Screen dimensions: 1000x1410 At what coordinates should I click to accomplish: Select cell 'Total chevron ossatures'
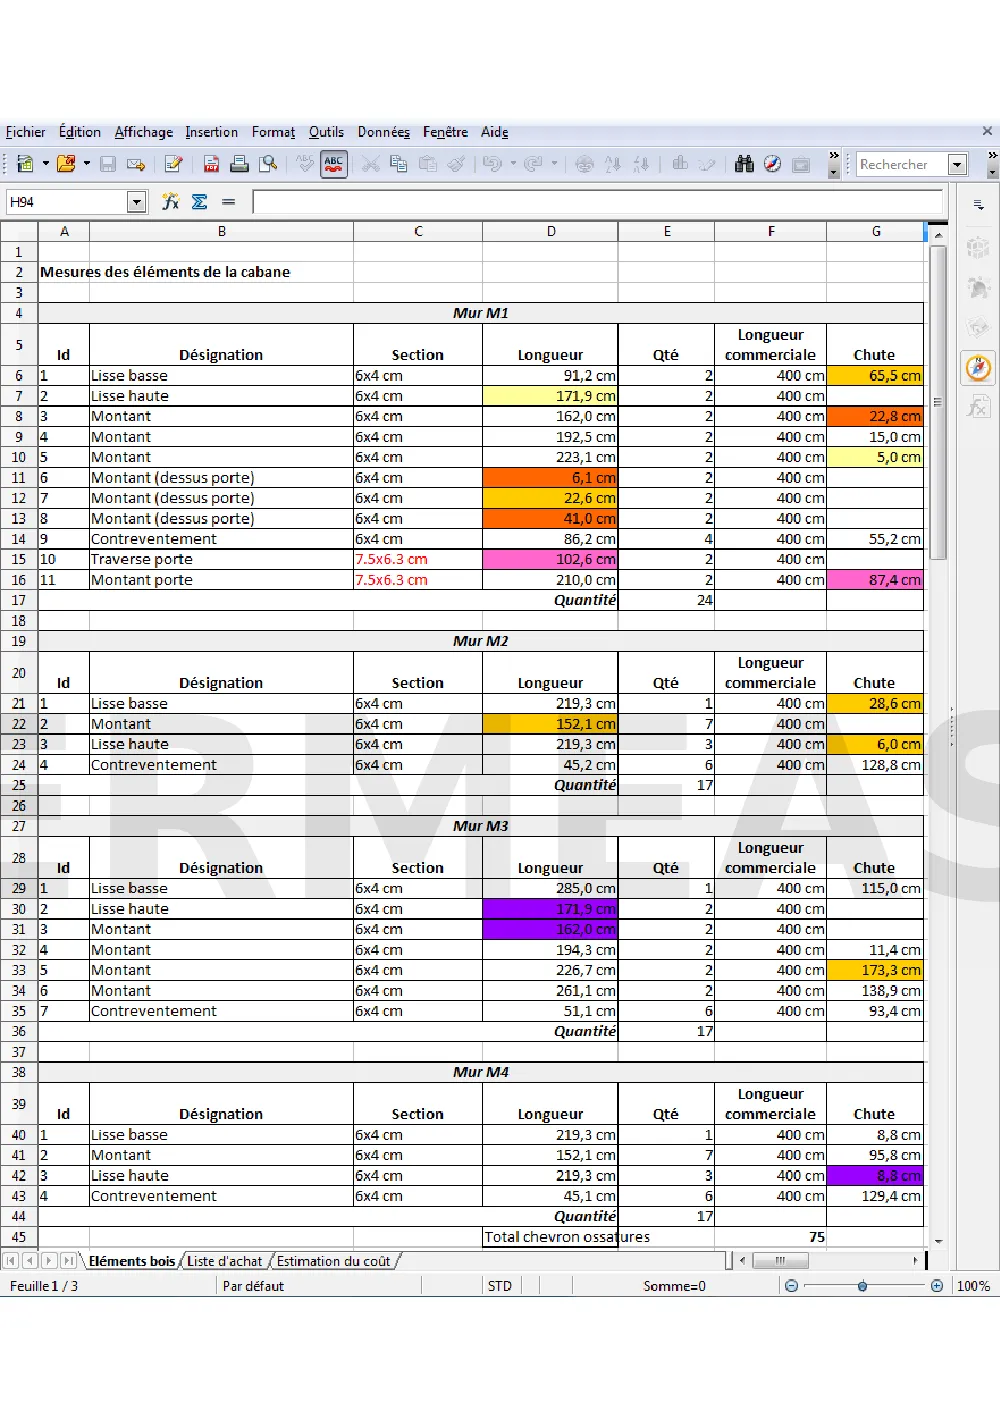click(x=567, y=1237)
